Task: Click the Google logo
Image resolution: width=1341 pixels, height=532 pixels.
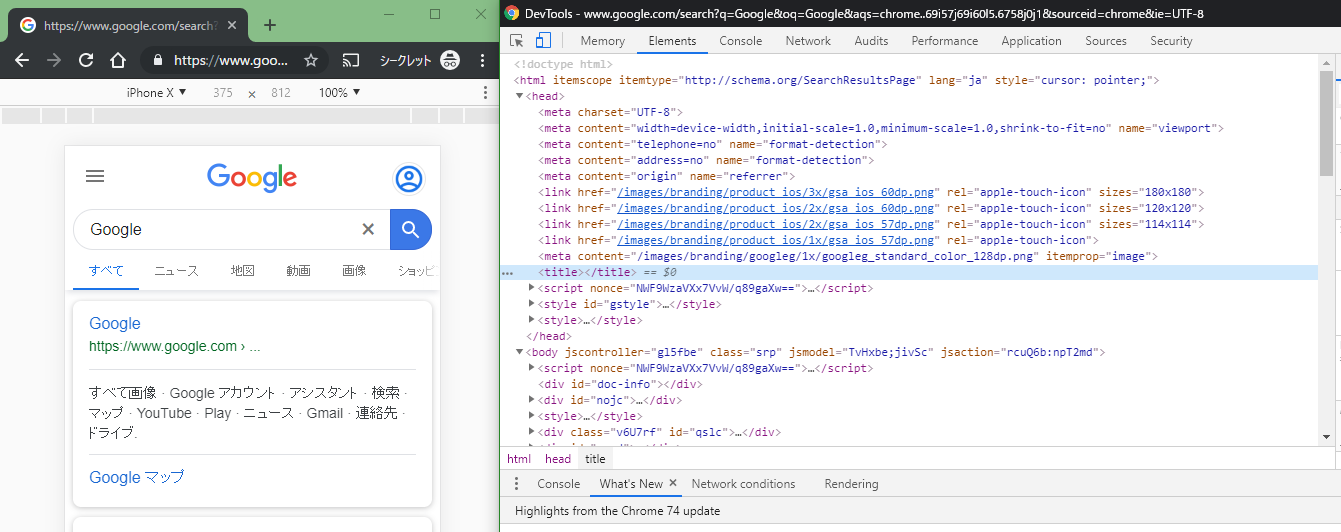Action: click(x=252, y=178)
